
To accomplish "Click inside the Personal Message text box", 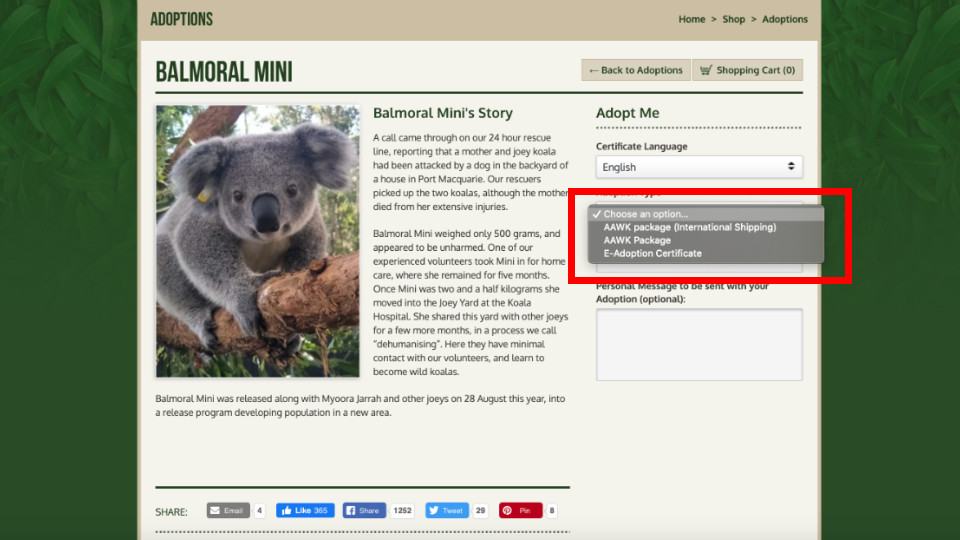I will click(699, 344).
